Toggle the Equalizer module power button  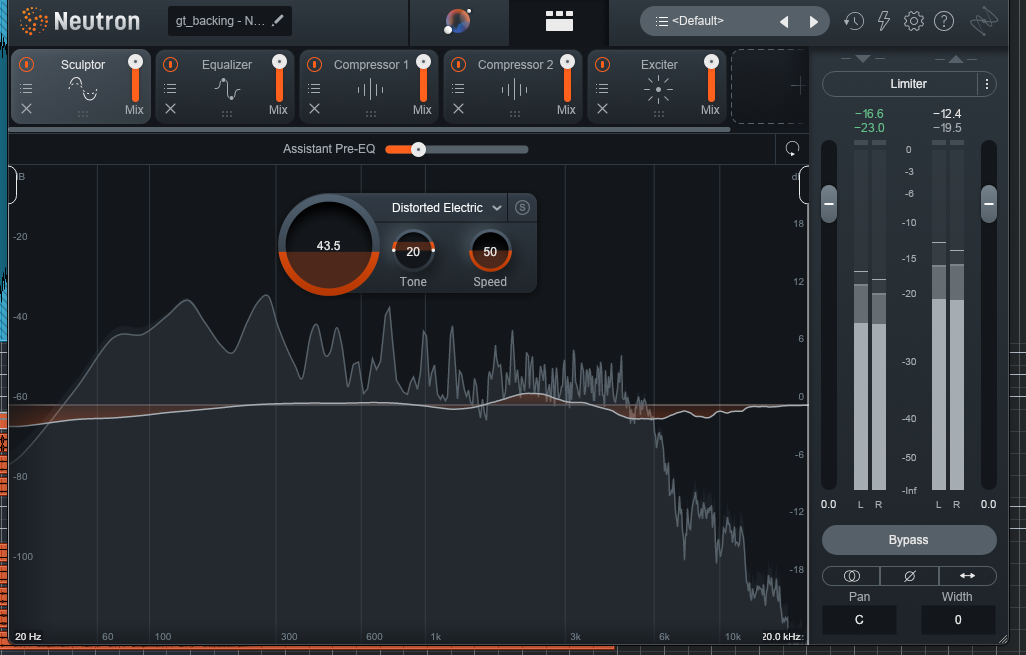170,64
